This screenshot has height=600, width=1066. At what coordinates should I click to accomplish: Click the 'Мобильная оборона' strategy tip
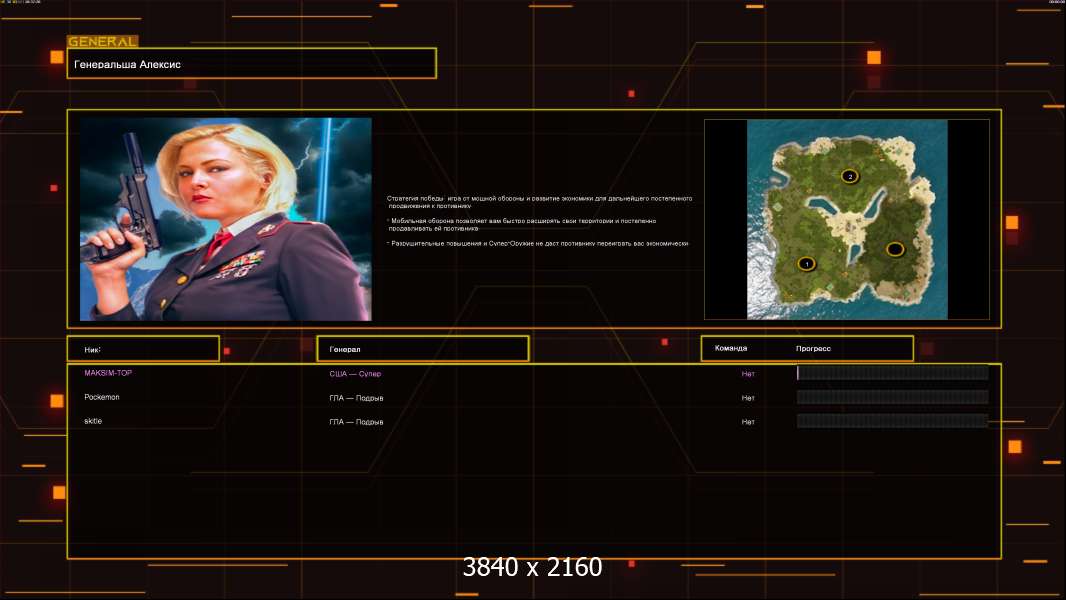point(522,224)
